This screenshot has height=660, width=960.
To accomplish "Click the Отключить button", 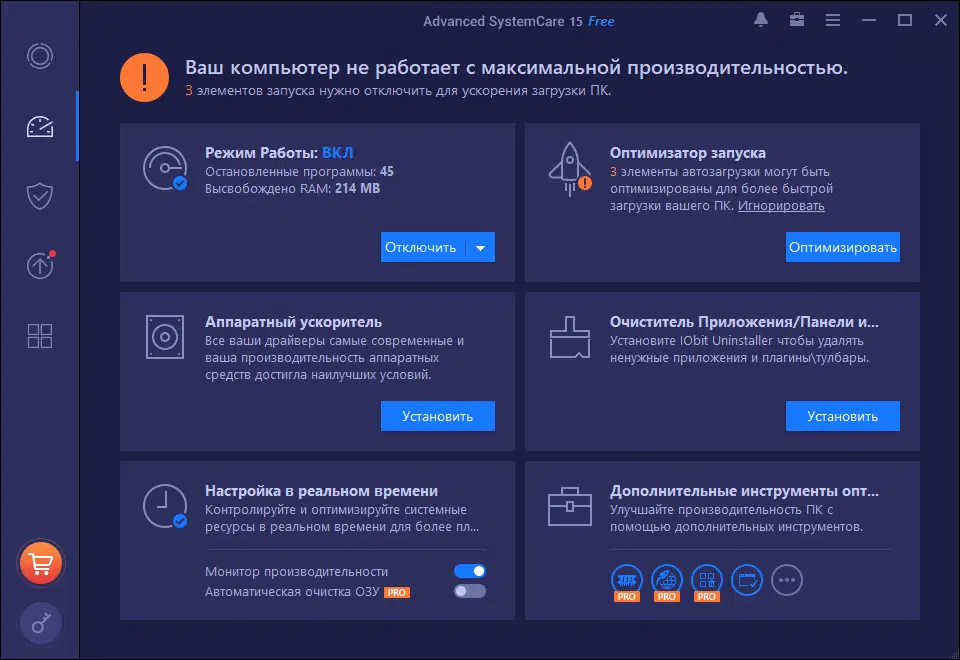I will point(423,247).
